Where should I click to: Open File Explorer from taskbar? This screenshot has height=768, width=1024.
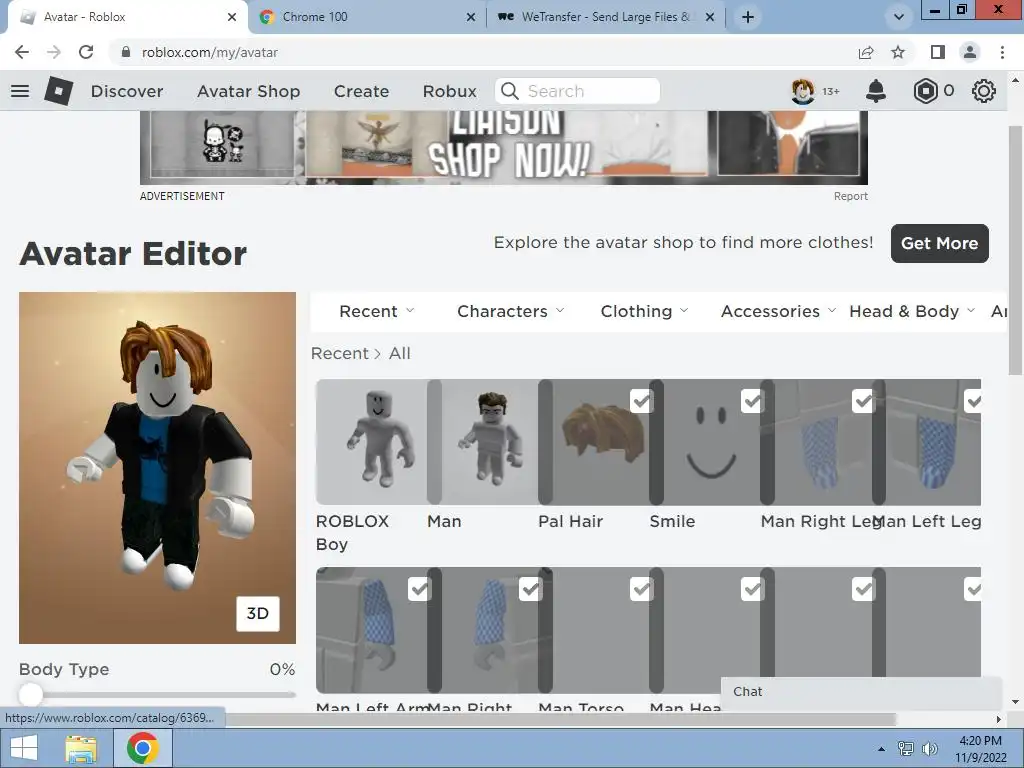click(81, 748)
